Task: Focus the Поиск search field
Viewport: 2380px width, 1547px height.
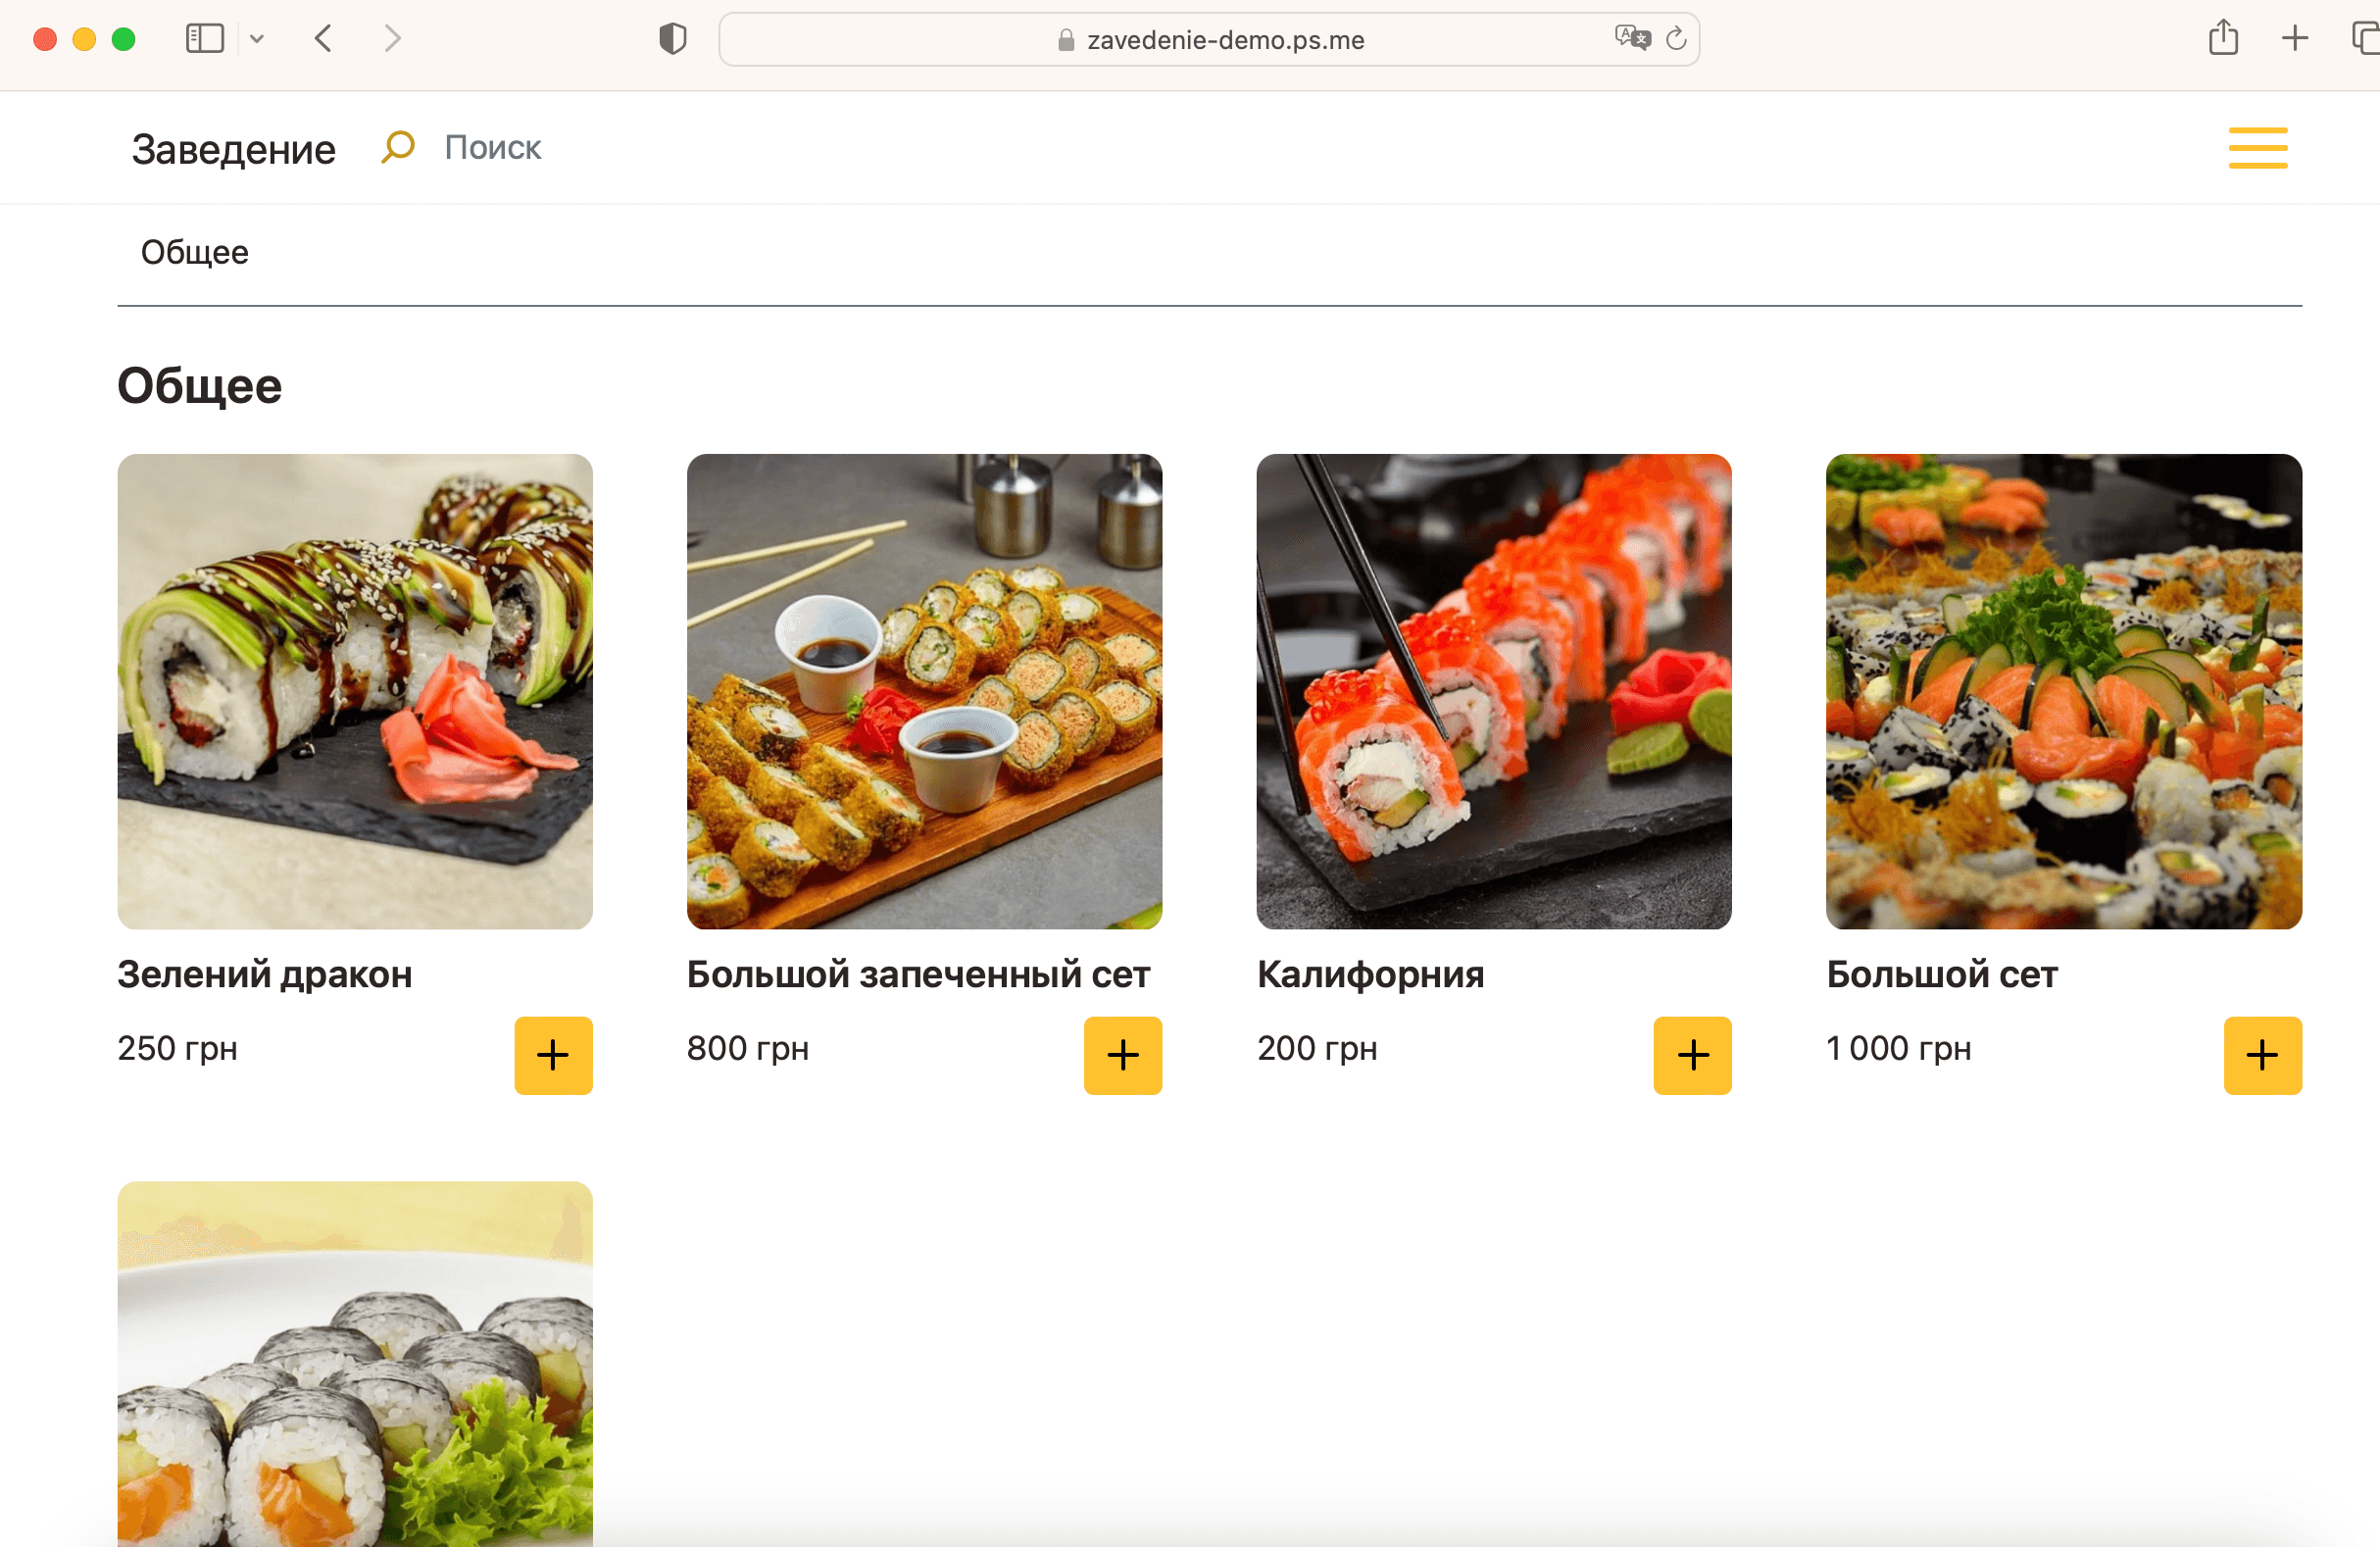Action: [x=492, y=147]
